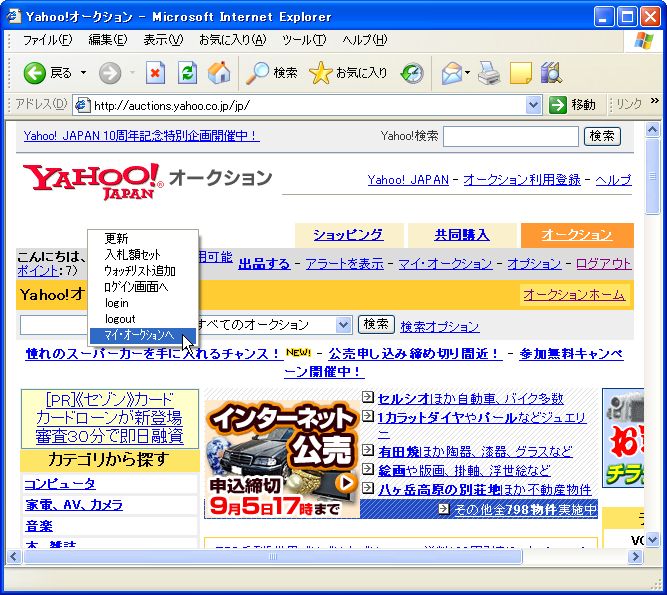Open Favorites (お気に入り) star button

click(x=348, y=73)
